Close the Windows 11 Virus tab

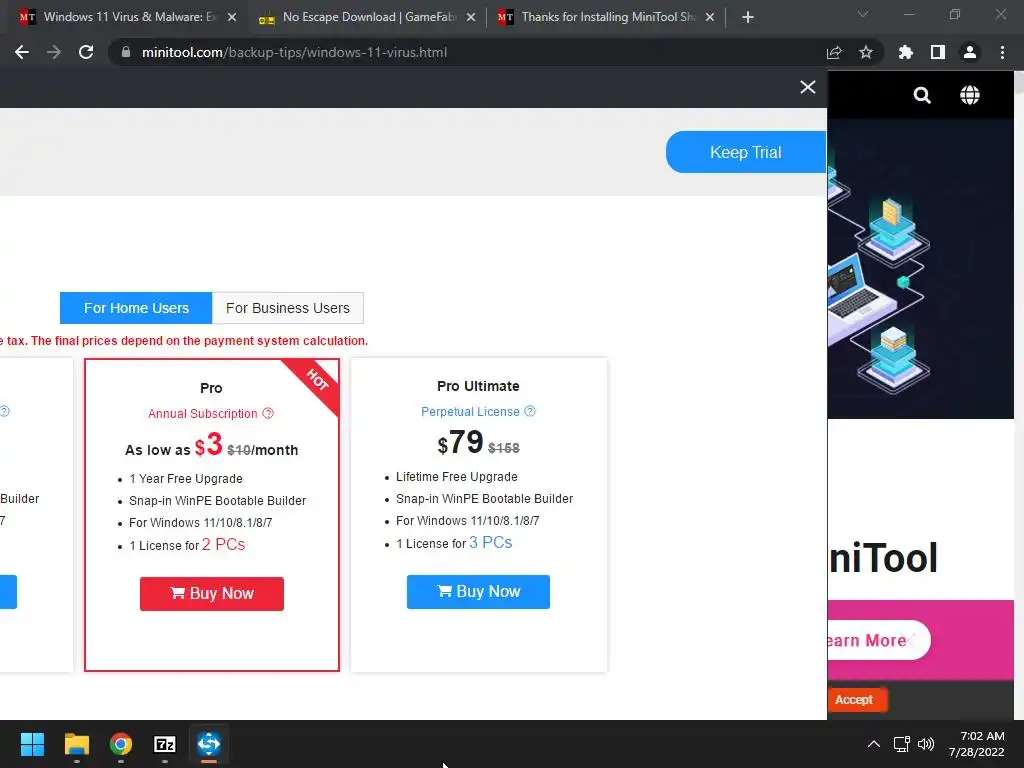[x=232, y=17]
